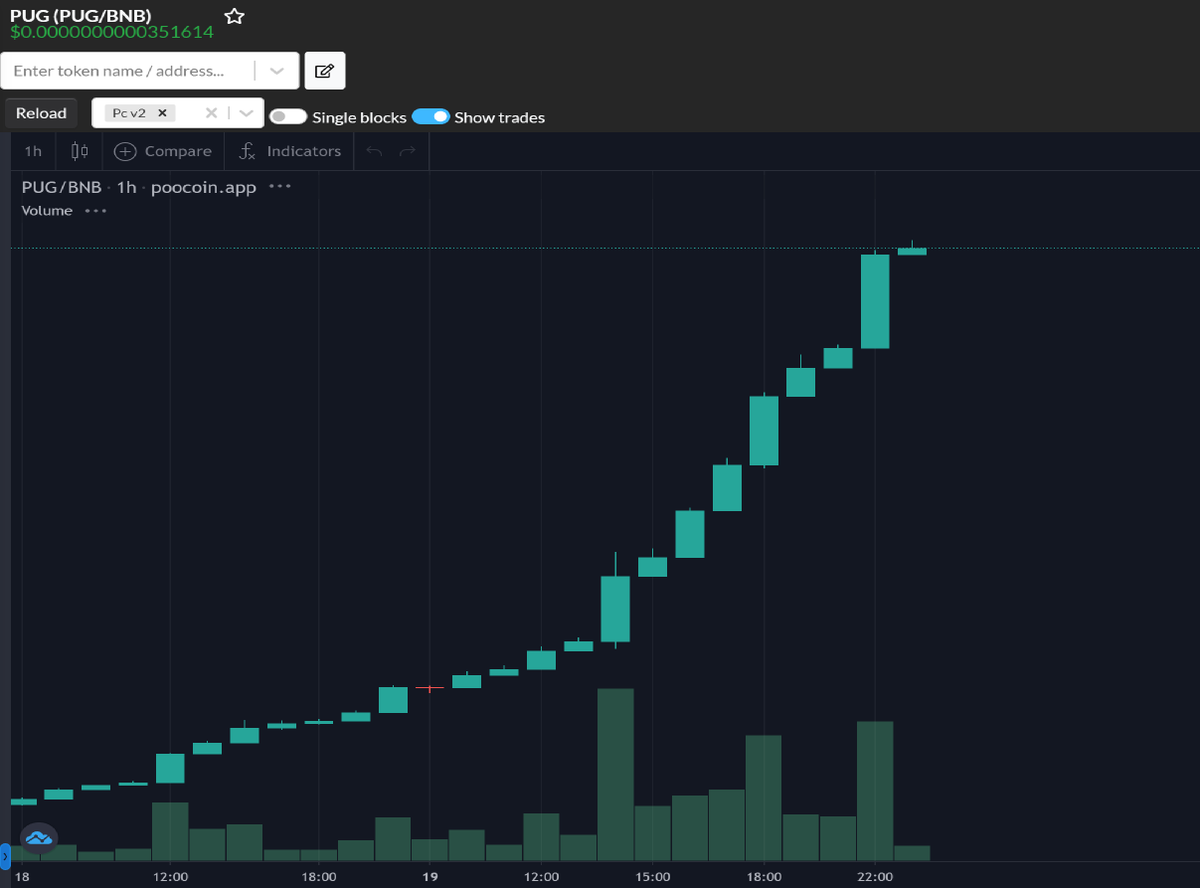Viewport: 1200px width, 888px height.
Task: Focus the token name / address field
Action: (127, 71)
